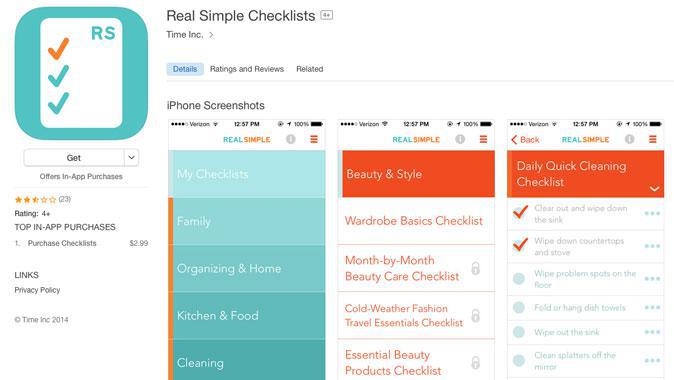Screen dimensions: 674x380
Task: Open hamburger menu in second screenshot
Action: (484, 139)
